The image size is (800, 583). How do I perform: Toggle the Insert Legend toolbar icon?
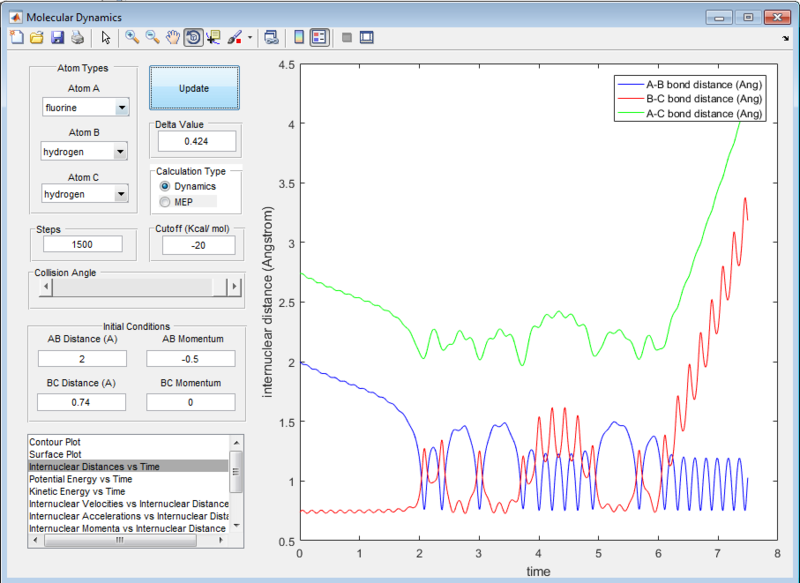318,38
